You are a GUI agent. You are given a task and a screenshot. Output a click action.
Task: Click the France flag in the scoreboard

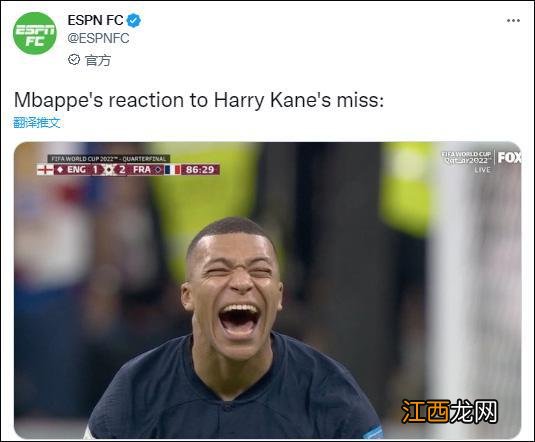coord(173,170)
